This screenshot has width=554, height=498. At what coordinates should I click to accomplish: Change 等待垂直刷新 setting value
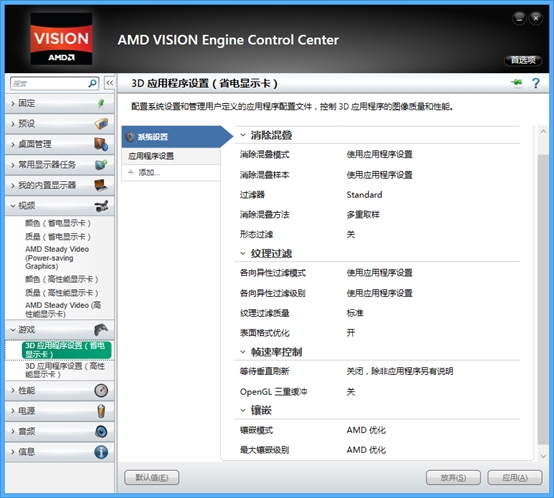point(400,371)
